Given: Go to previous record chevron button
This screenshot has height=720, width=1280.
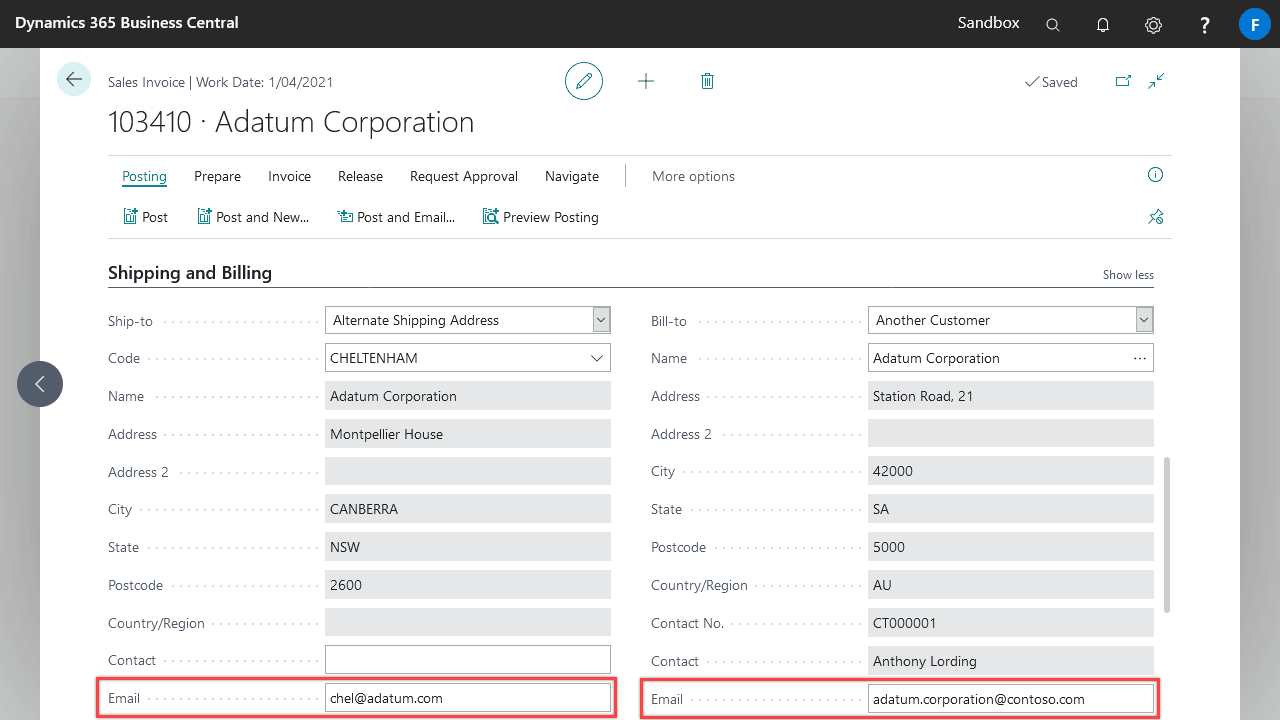Looking at the screenshot, I should tap(40, 384).
